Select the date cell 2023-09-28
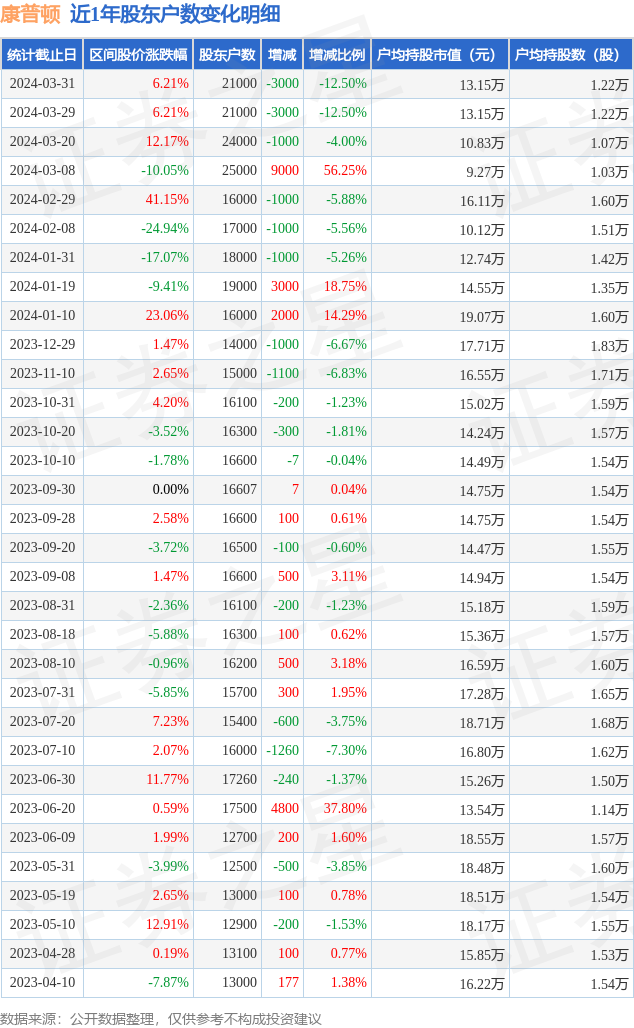The height and width of the screenshot is (1028, 634). click(x=43, y=519)
